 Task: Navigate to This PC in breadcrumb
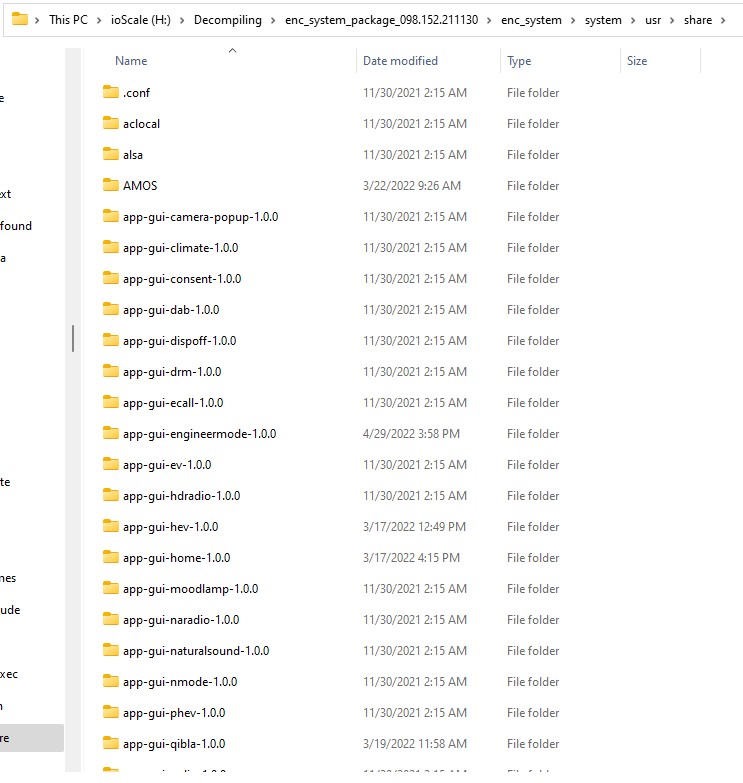tap(68, 20)
